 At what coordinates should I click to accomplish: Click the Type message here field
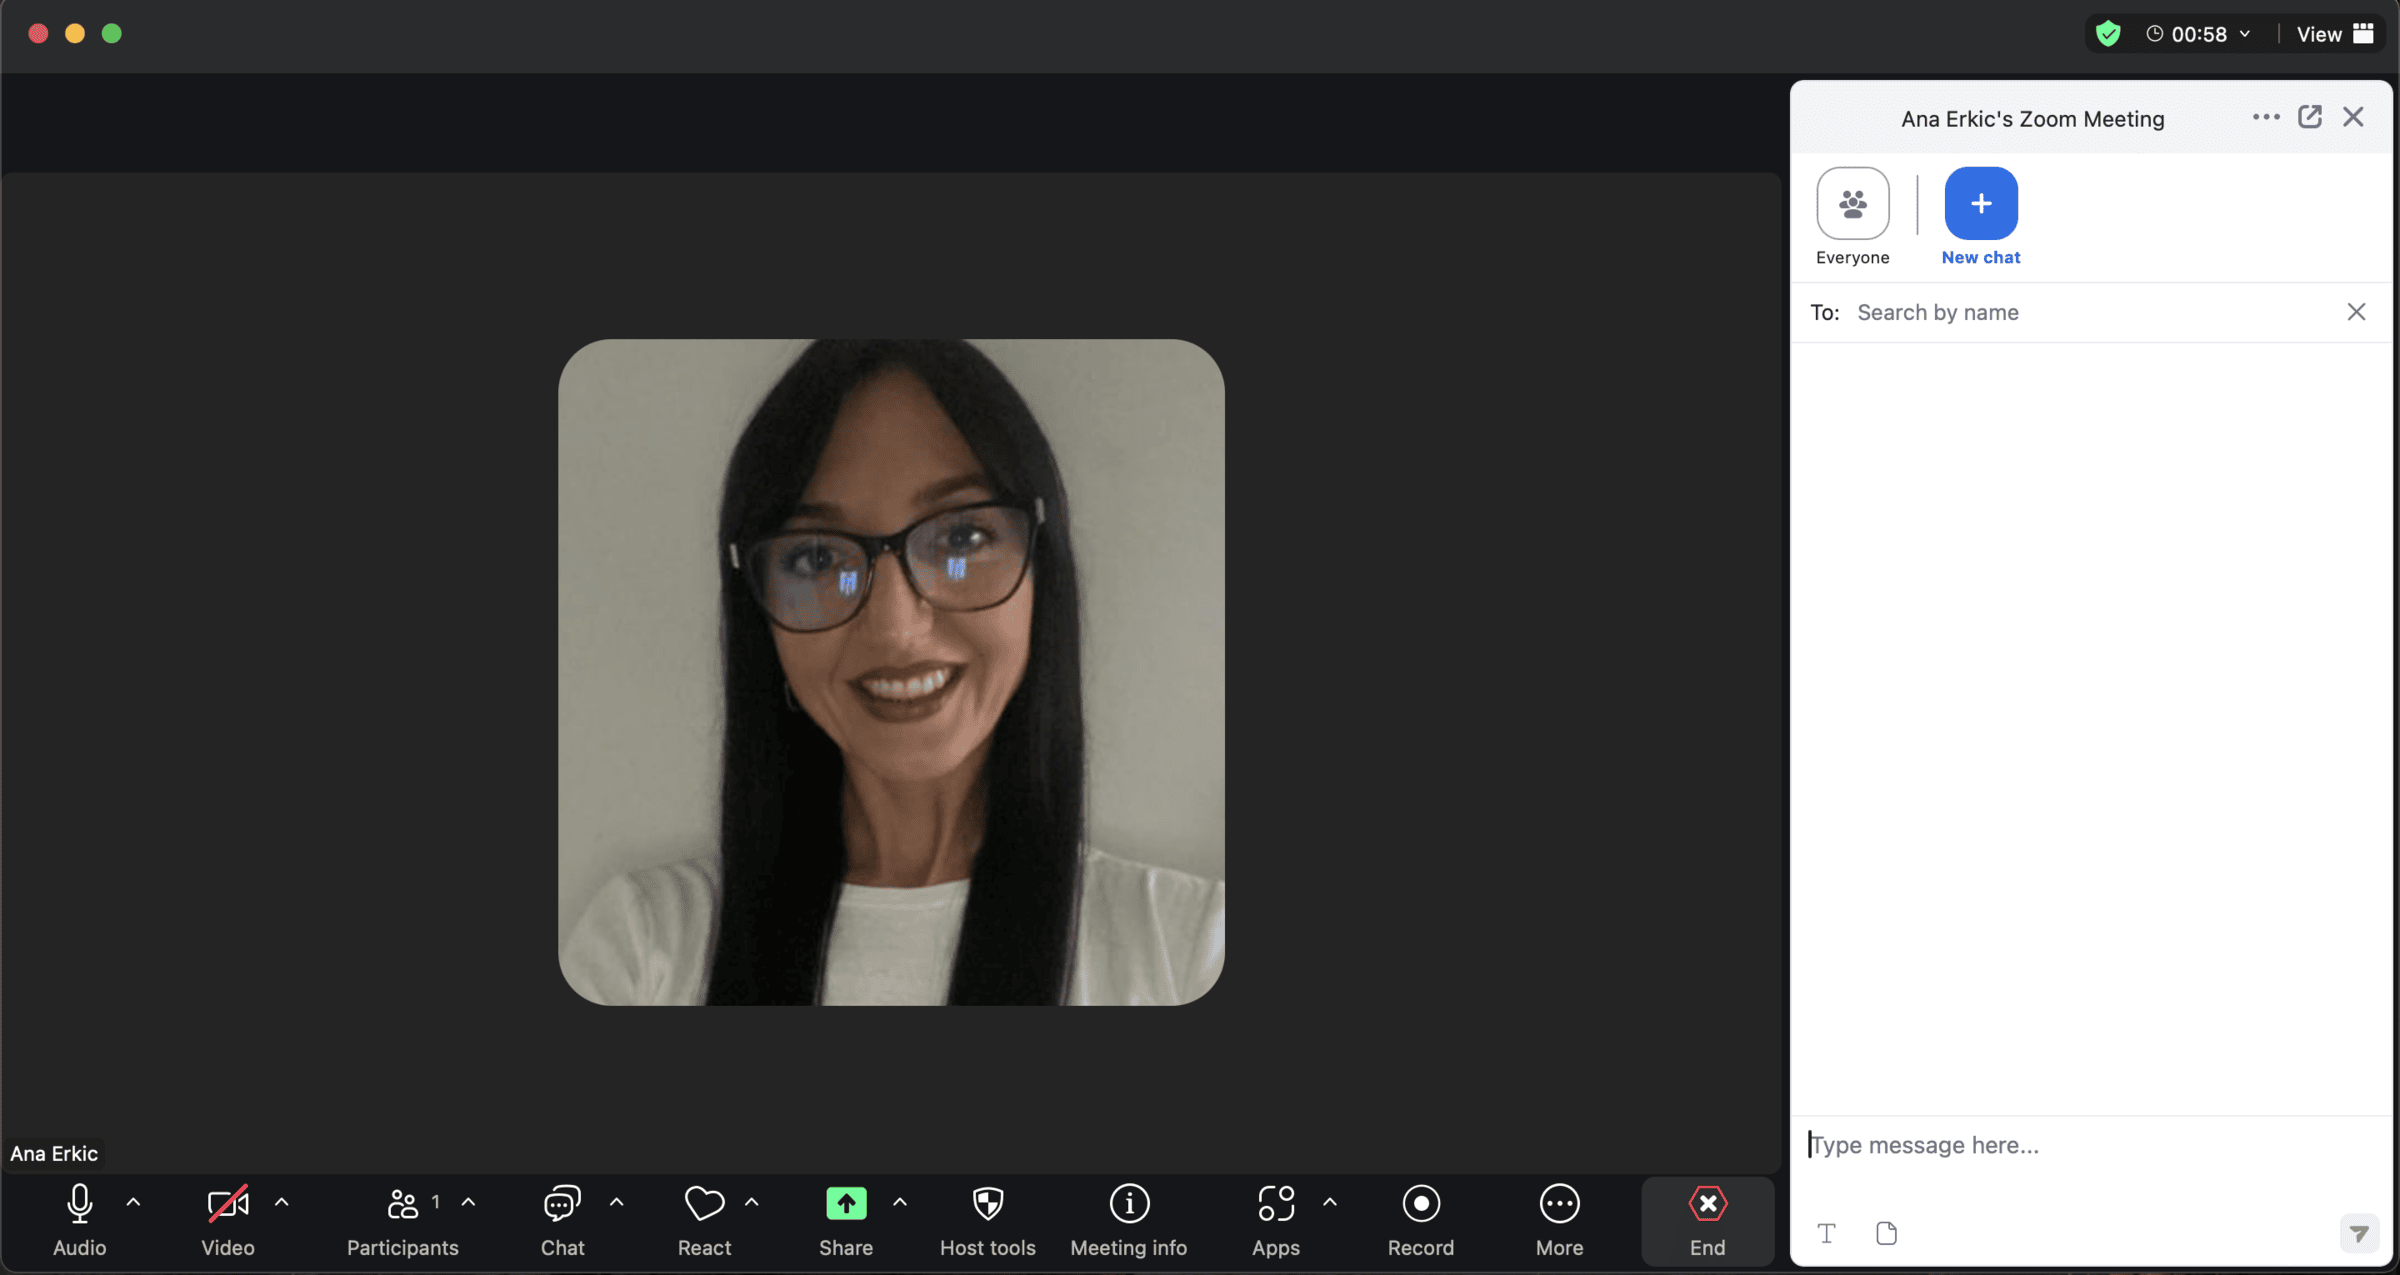2090,1145
